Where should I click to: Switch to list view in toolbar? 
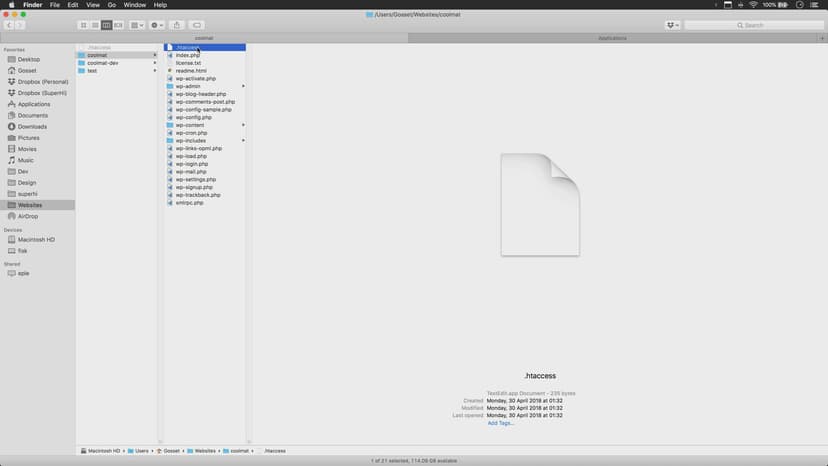click(95, 25)
